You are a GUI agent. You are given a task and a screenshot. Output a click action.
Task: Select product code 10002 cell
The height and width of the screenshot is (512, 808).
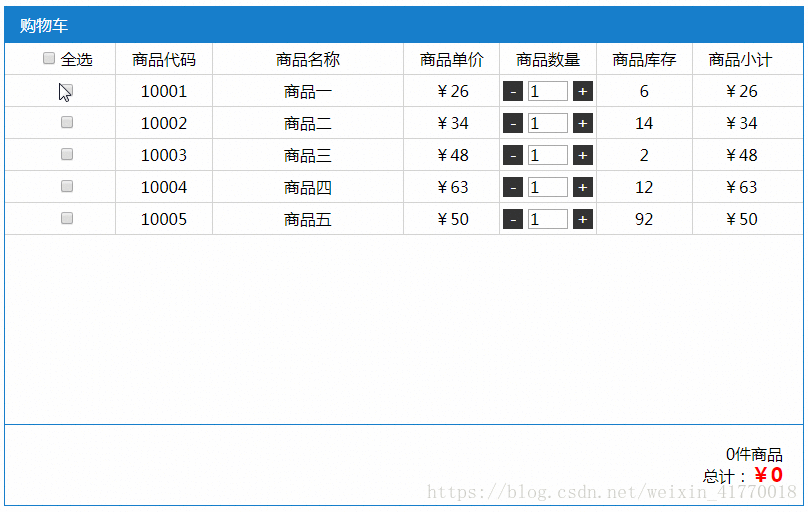click(x=164, y=123)
